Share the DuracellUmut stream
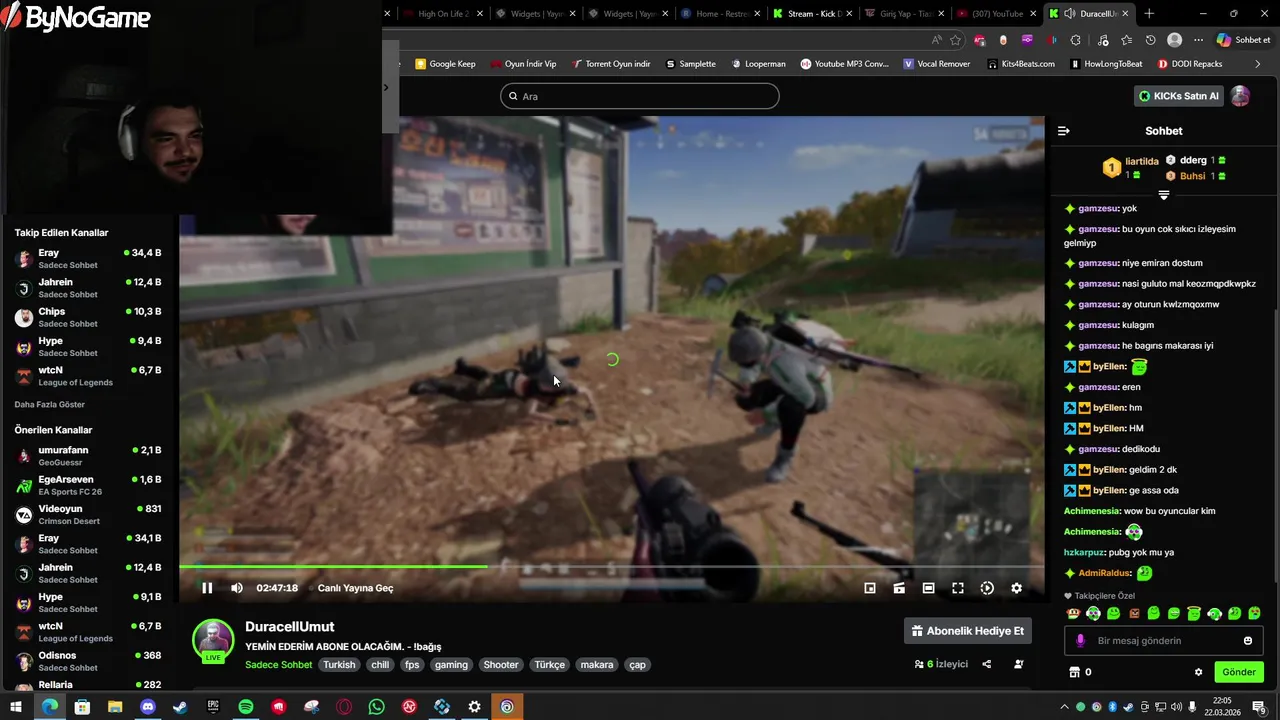This screenshot has width=1280, height=720. tap(987, 664)
